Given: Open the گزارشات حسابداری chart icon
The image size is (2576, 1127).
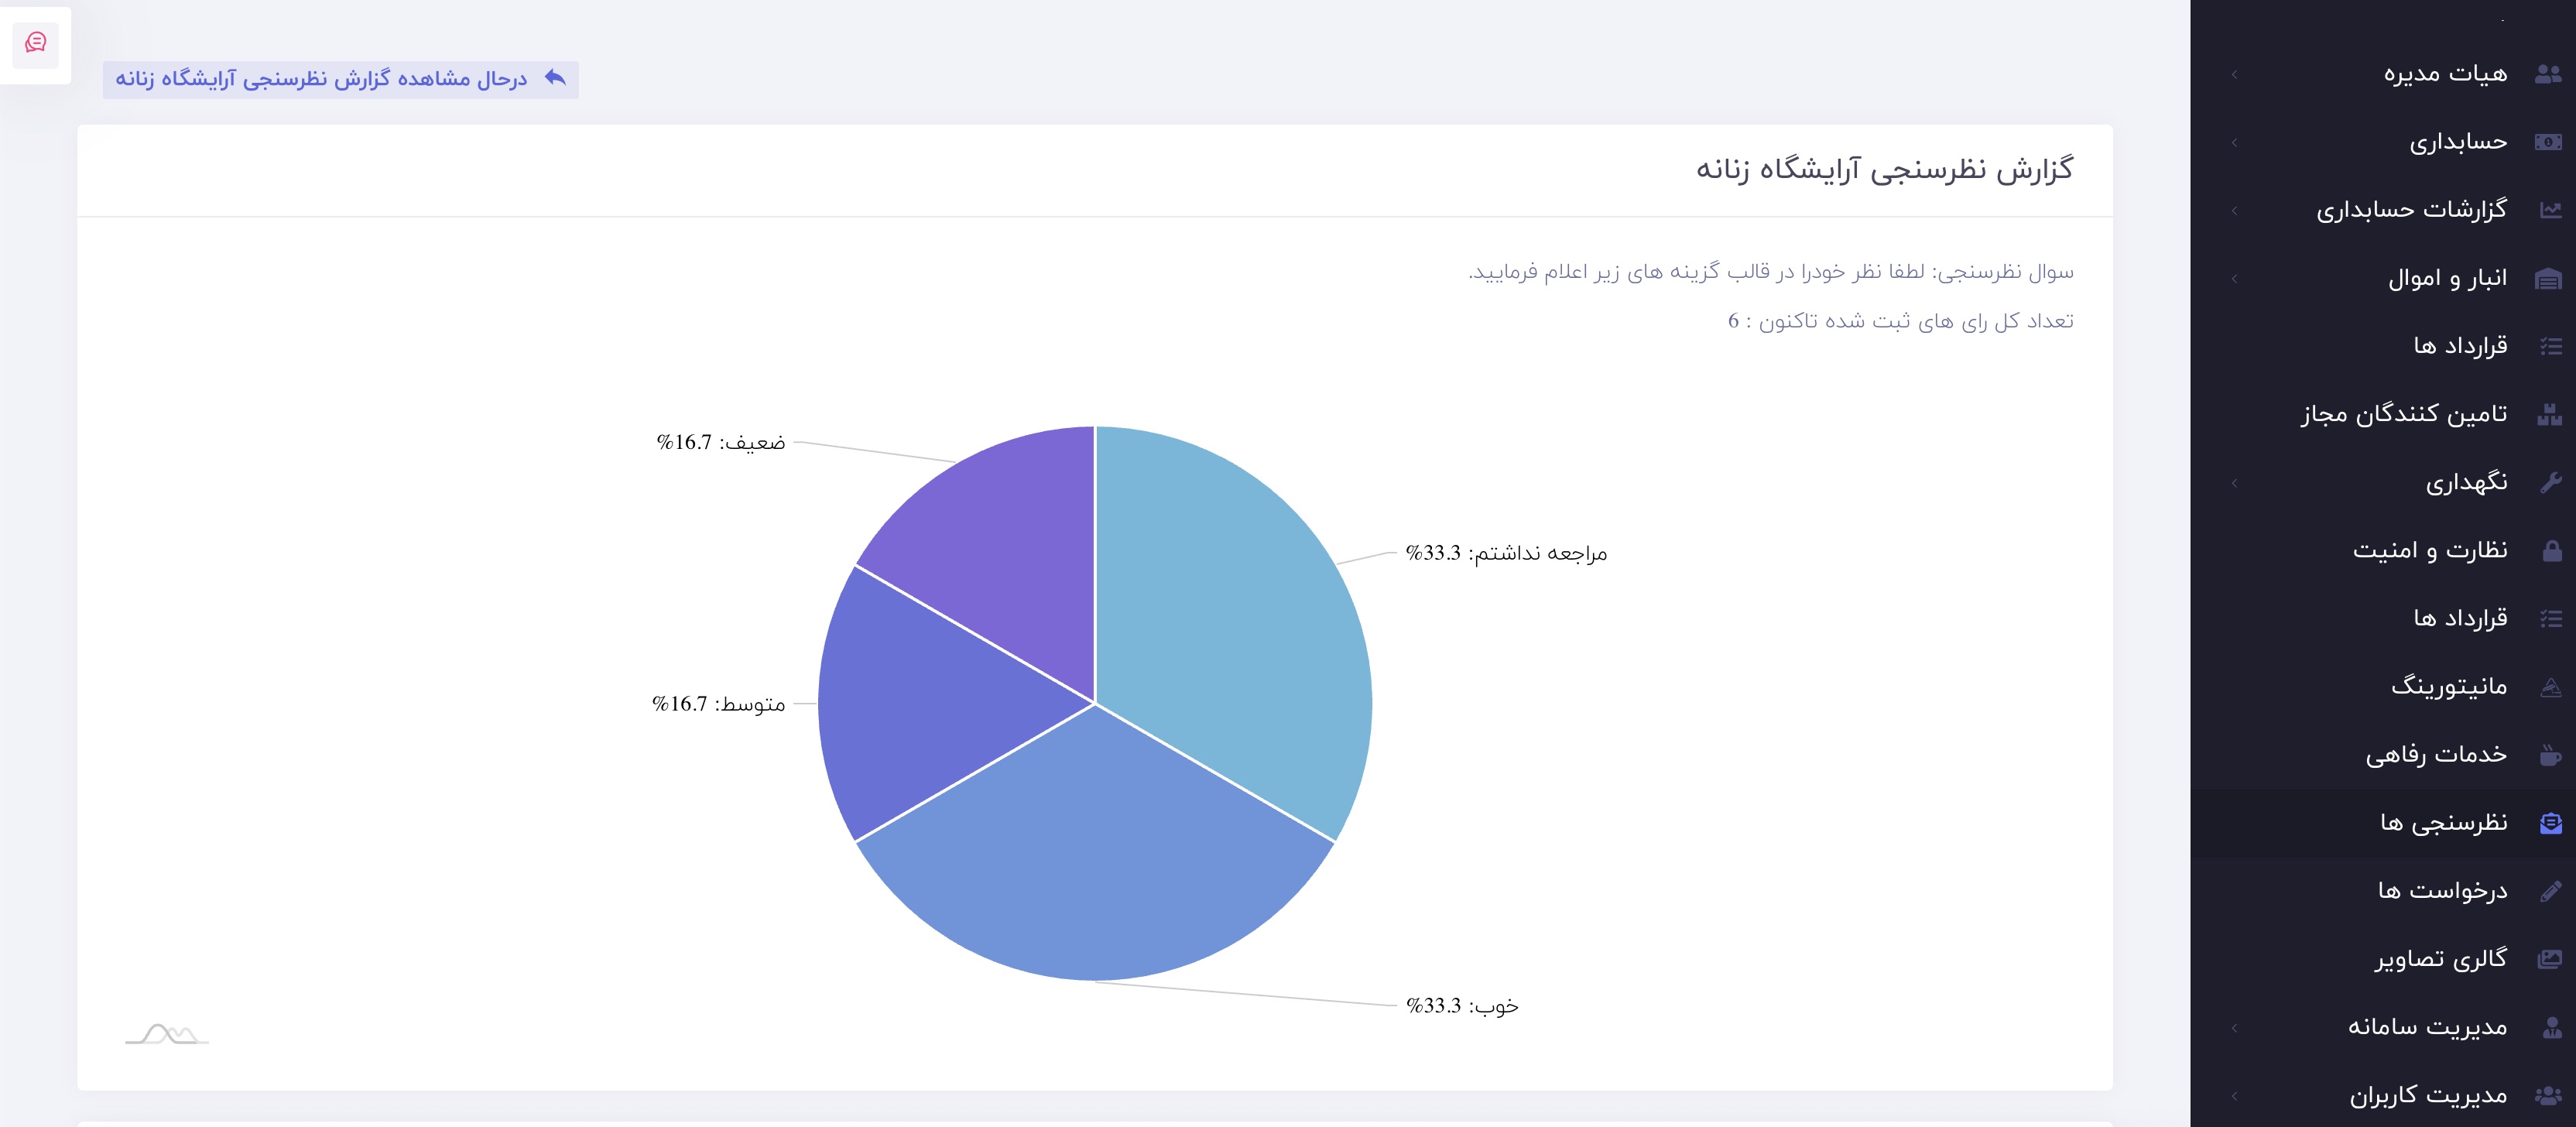Looking at the screenshot, I should point(2551,208).
